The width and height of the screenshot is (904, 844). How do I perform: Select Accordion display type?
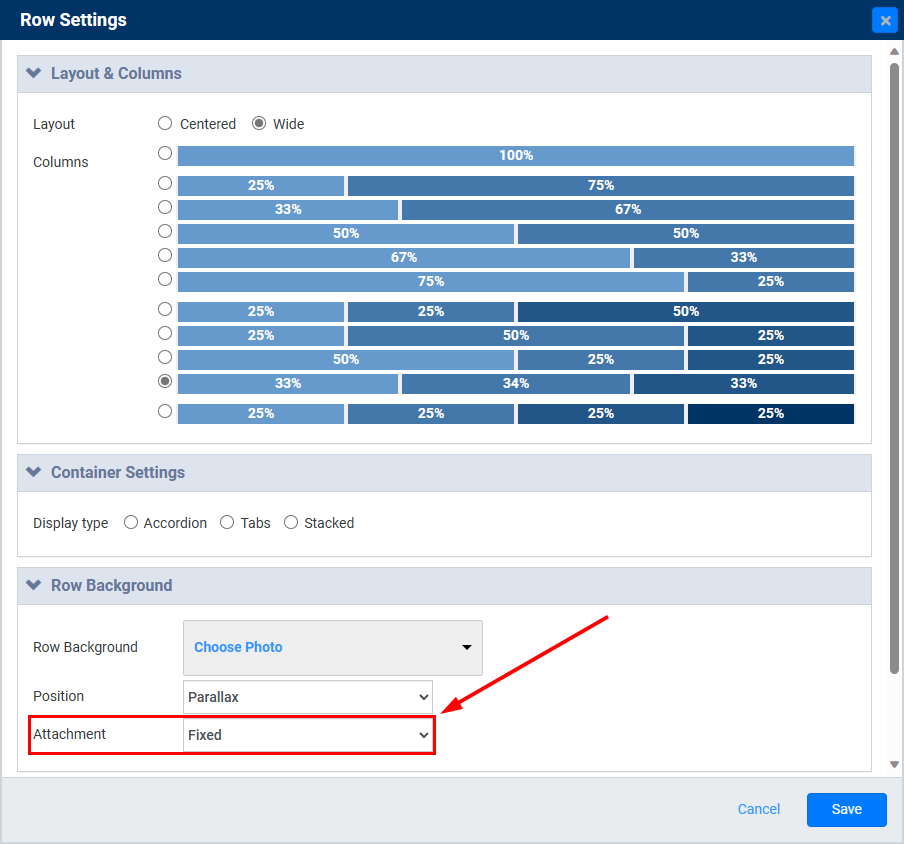(x=131, y=522)
